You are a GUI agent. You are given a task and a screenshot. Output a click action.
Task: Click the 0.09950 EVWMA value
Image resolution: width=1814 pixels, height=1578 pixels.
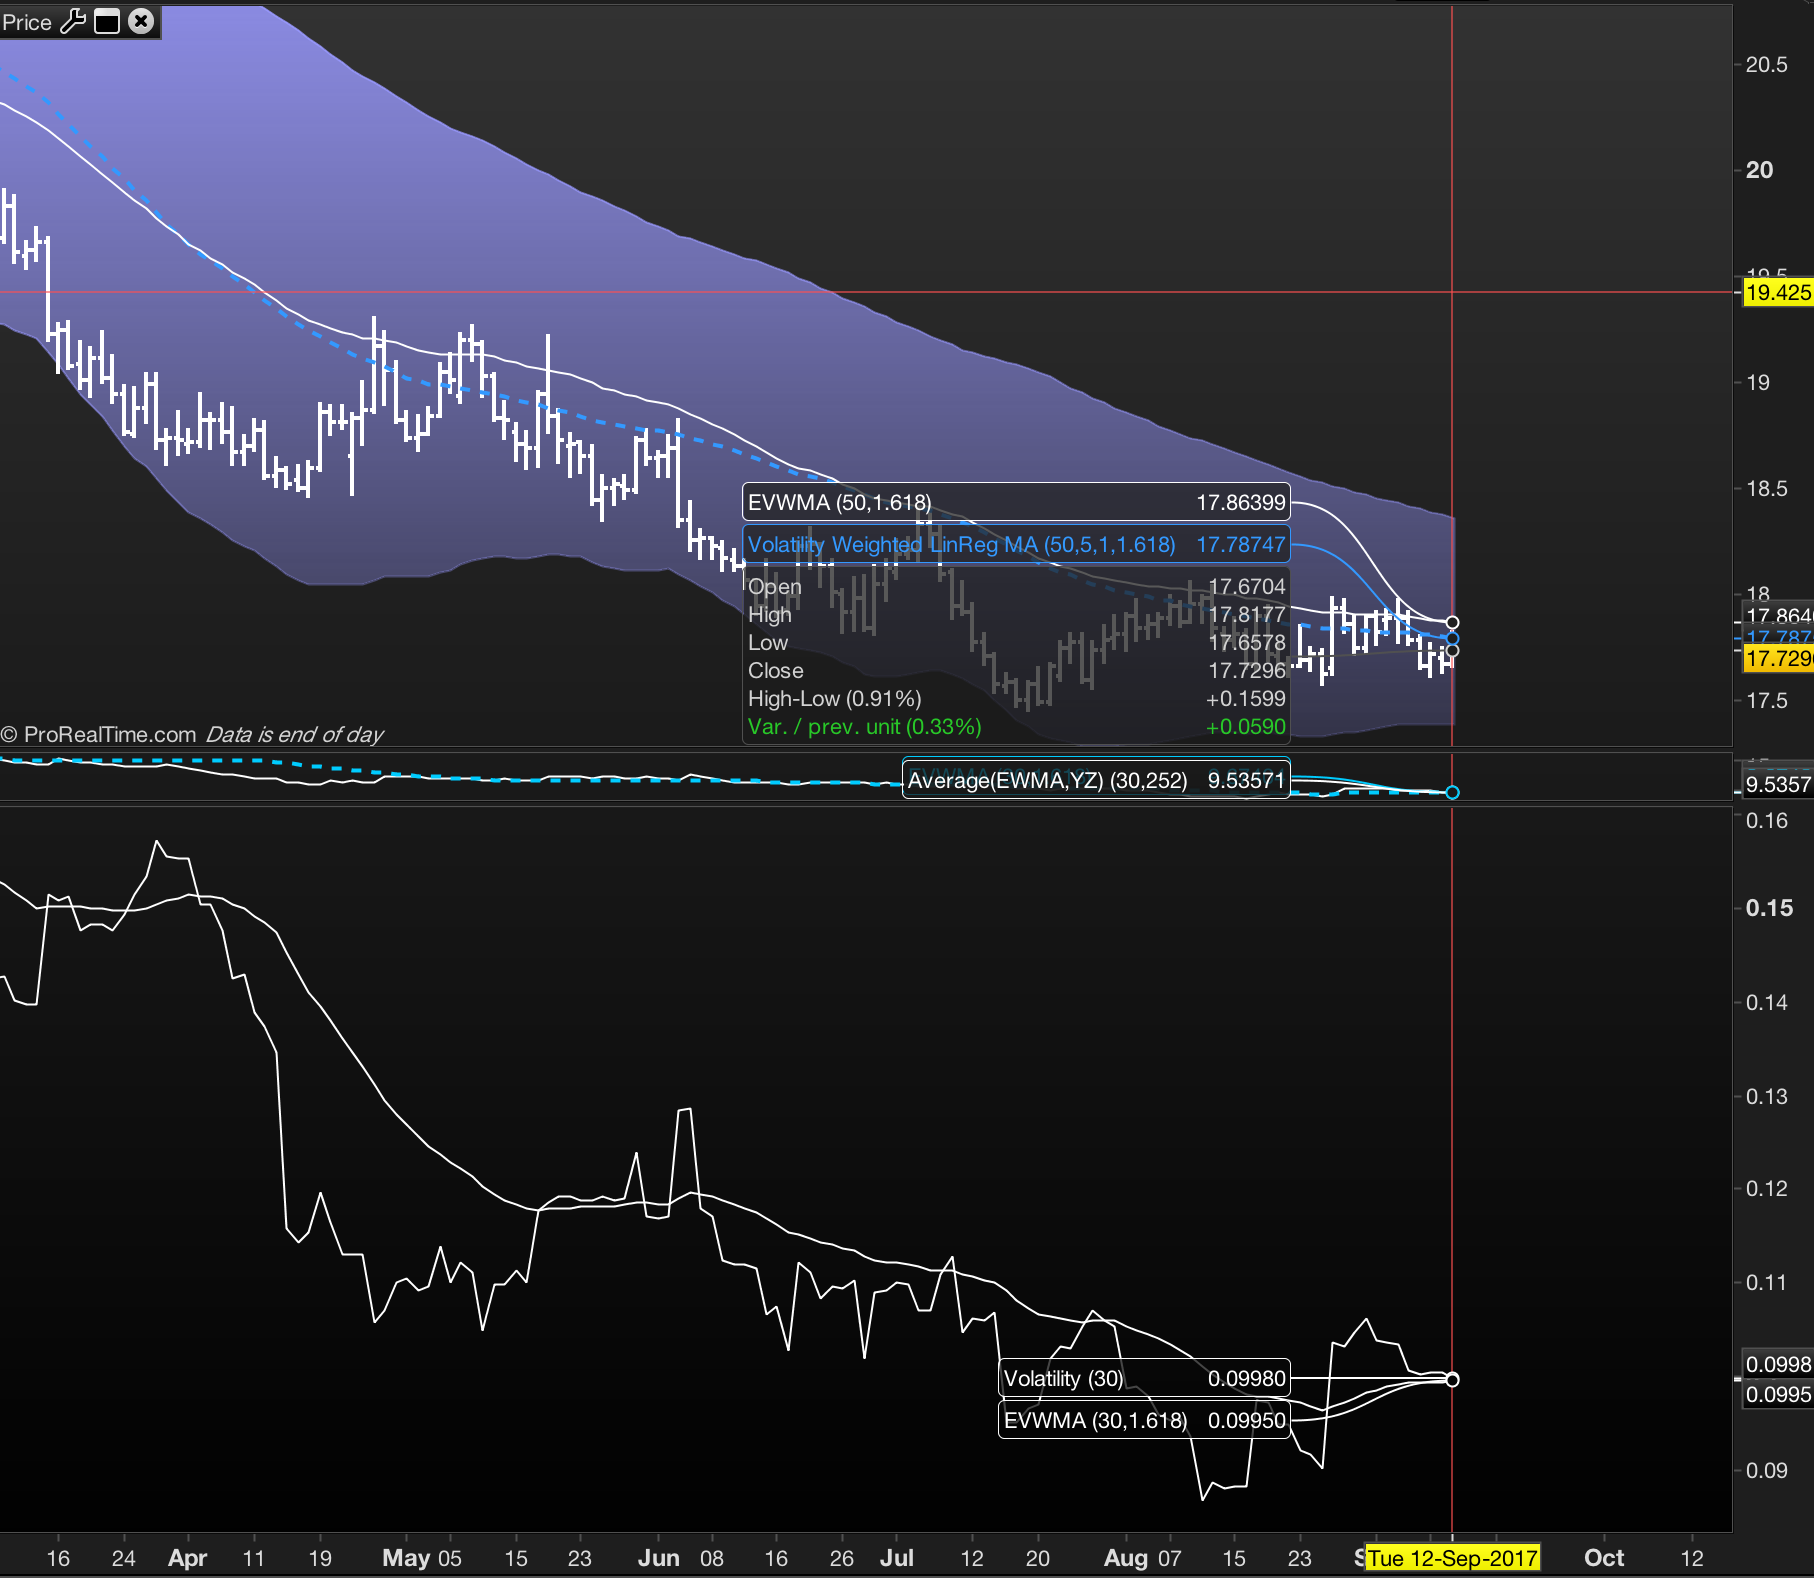(x=1247, y=1421)
